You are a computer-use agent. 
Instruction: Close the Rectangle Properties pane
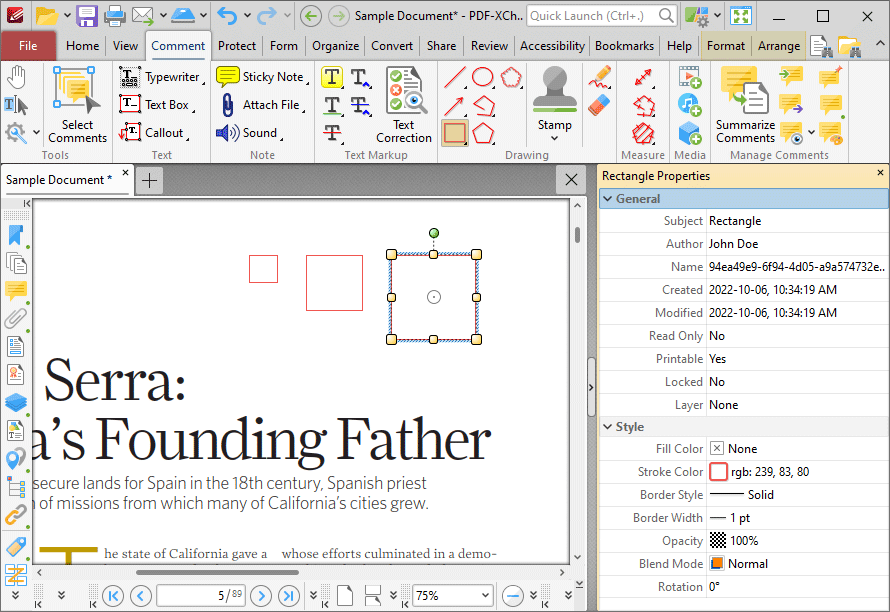click(x=880, y=172)
